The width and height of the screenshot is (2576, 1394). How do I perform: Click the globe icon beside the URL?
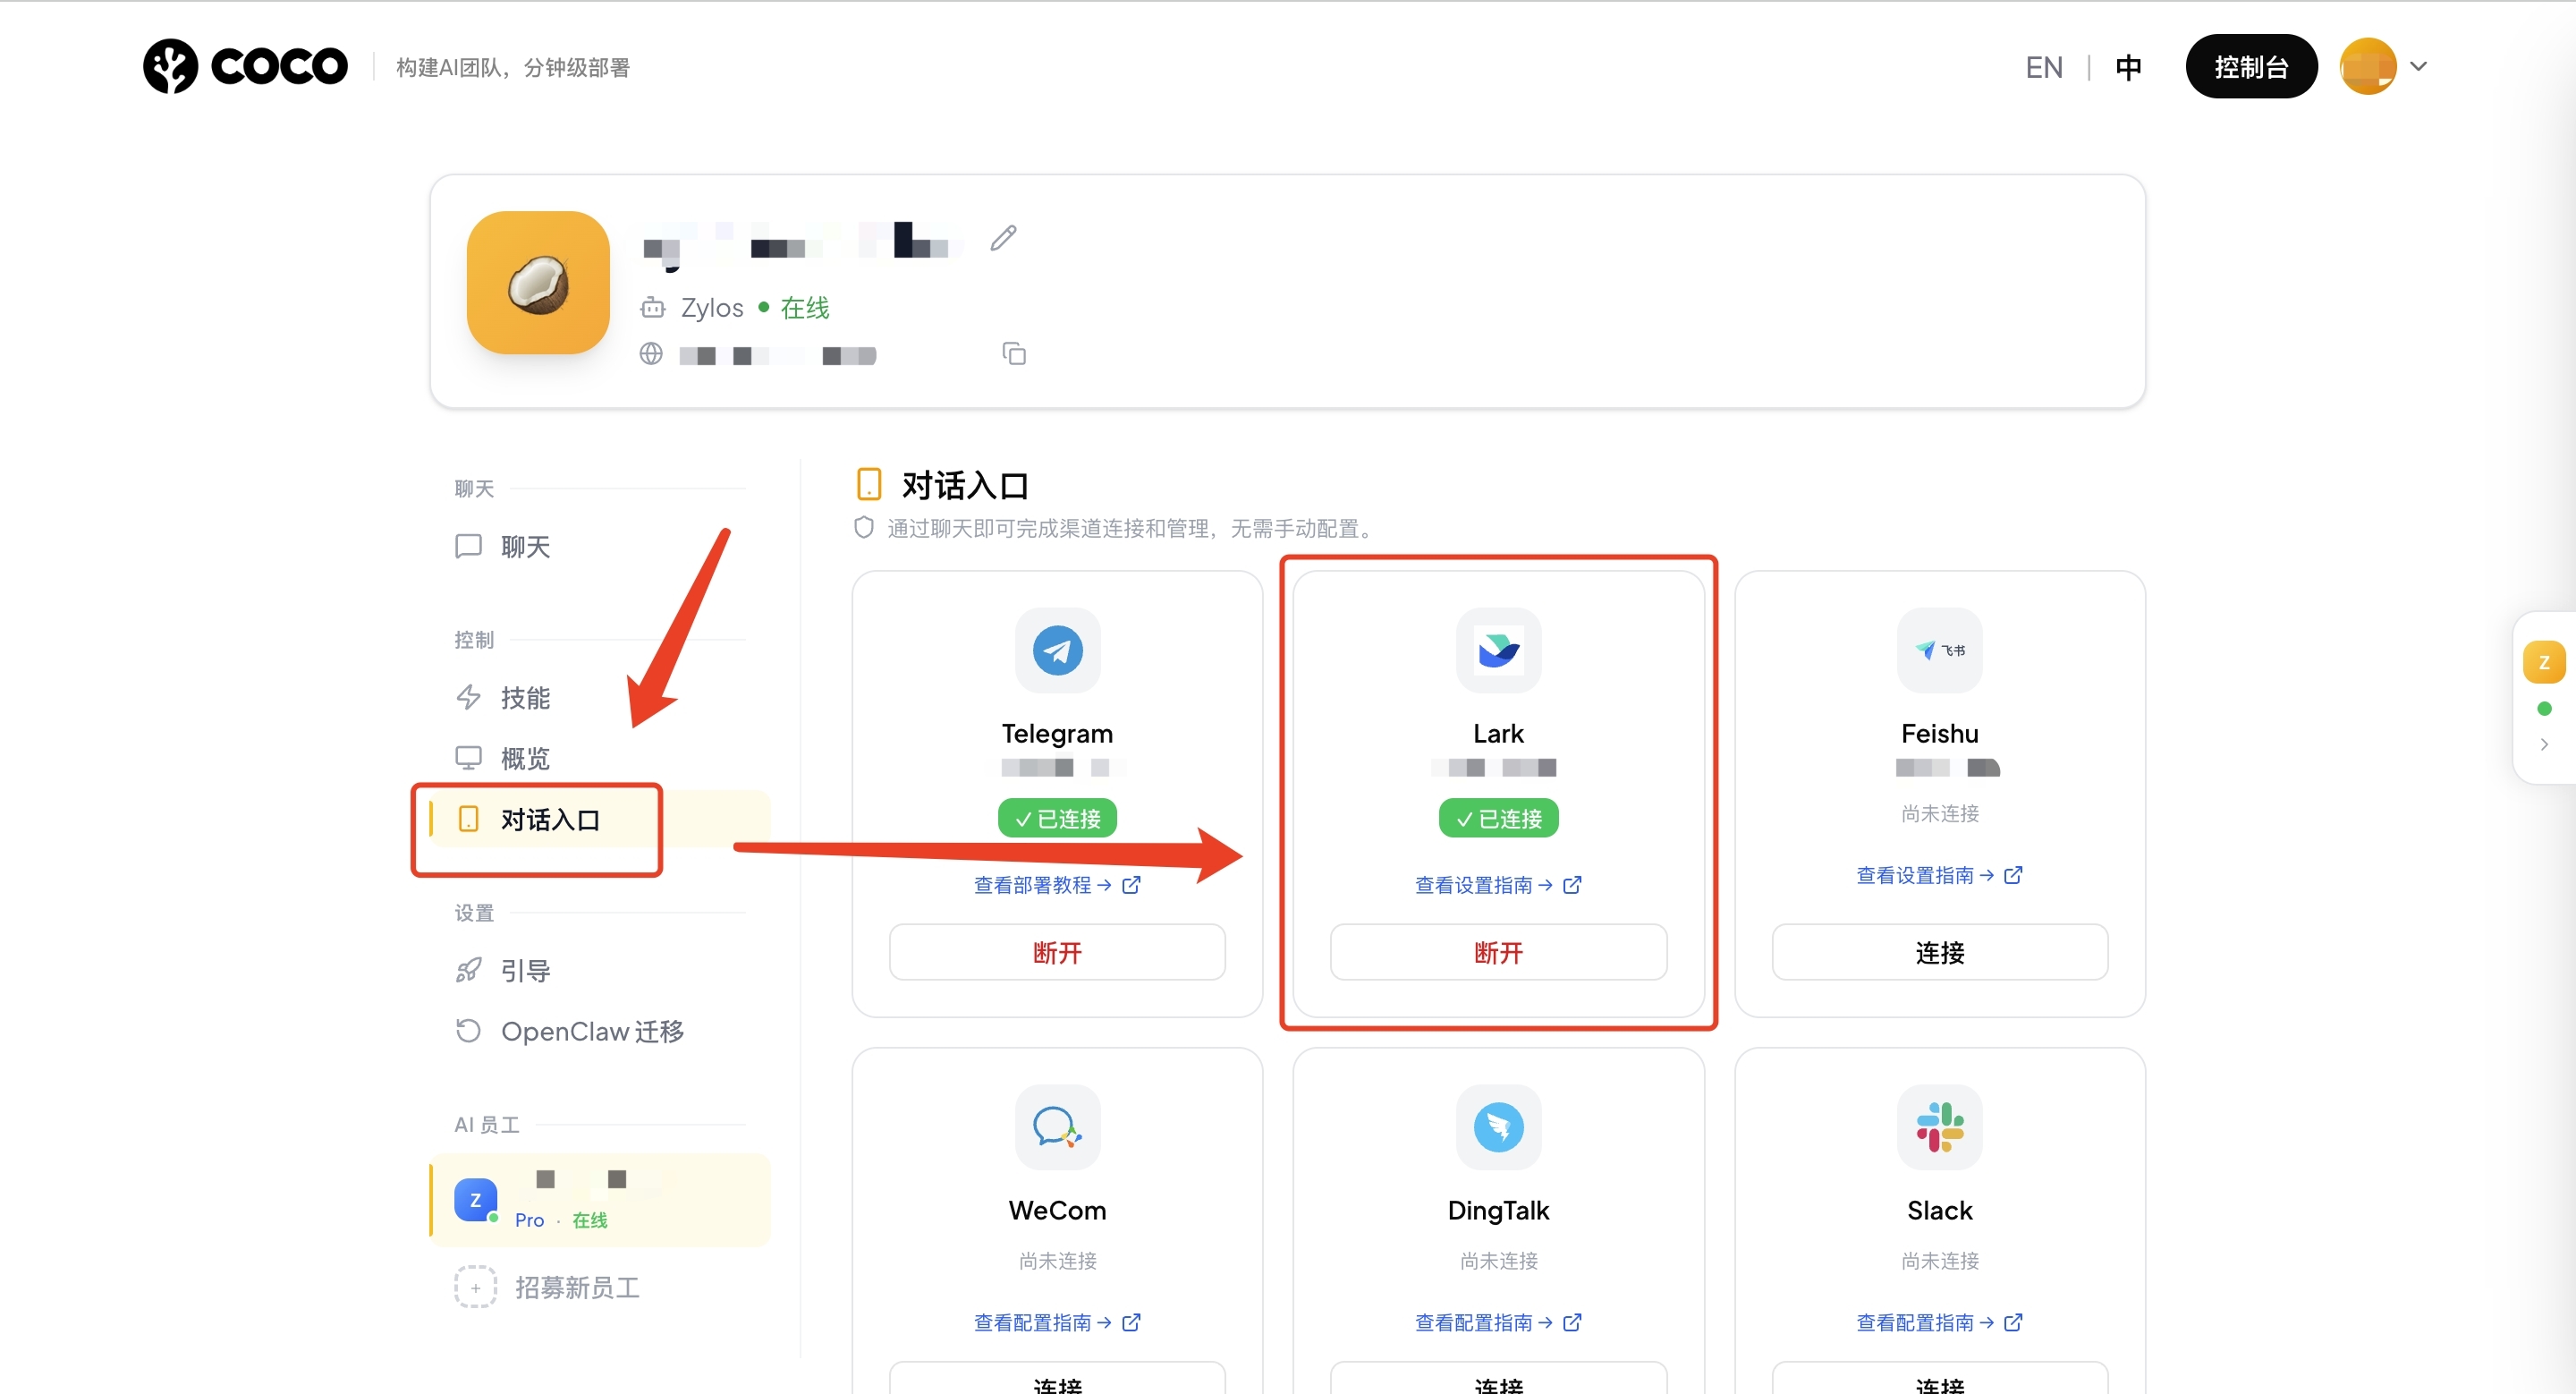pyautogui.click(x=651, y=354)
